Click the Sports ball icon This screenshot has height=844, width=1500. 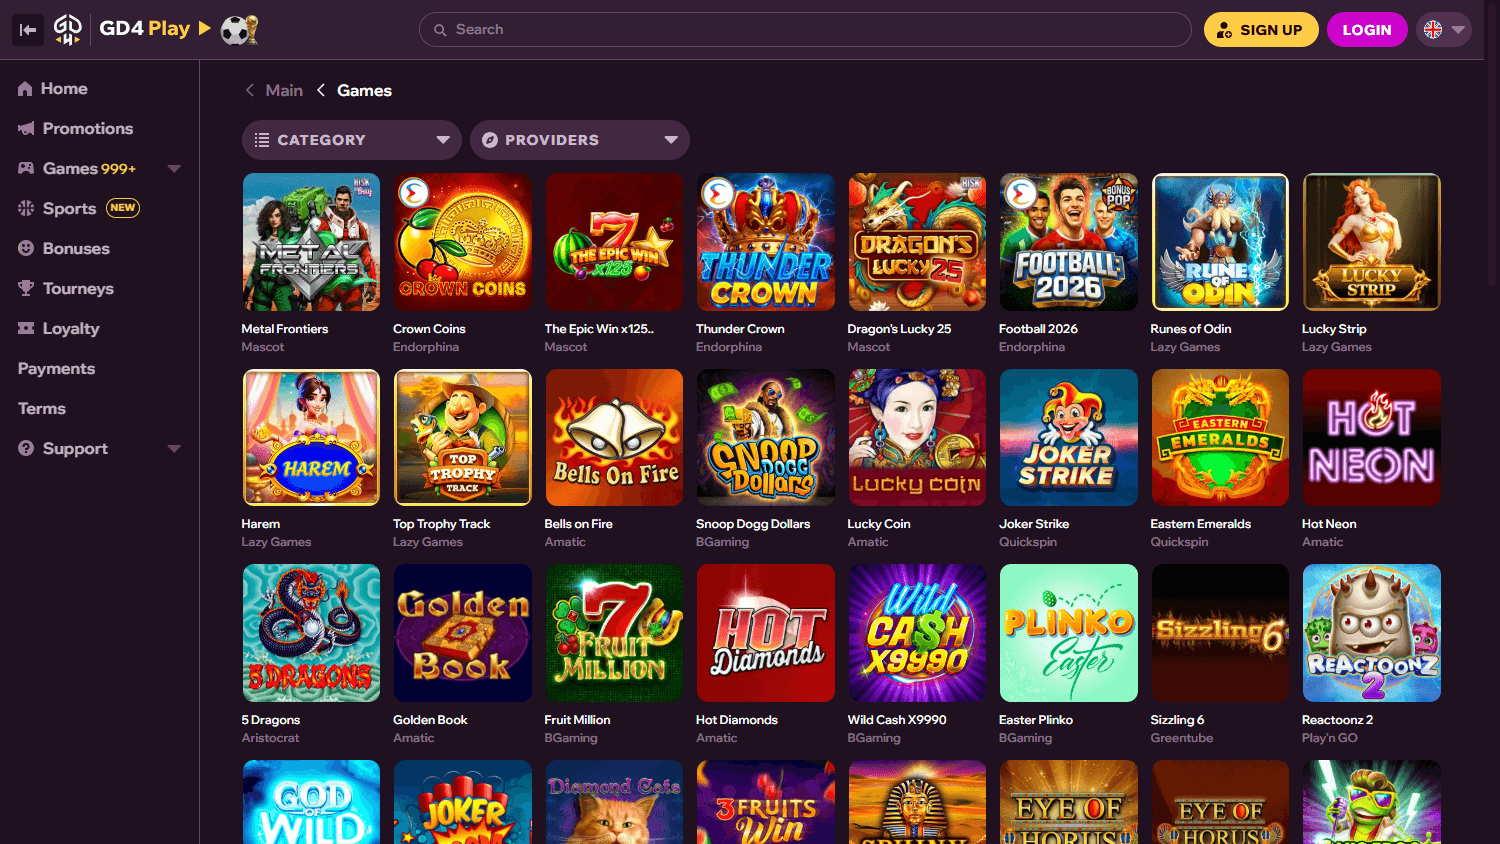click(26, 209)
